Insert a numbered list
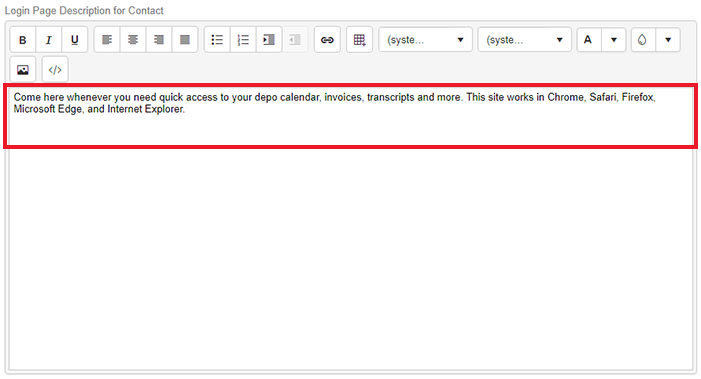Screen dimensions: 701x379 pos(243,40)
